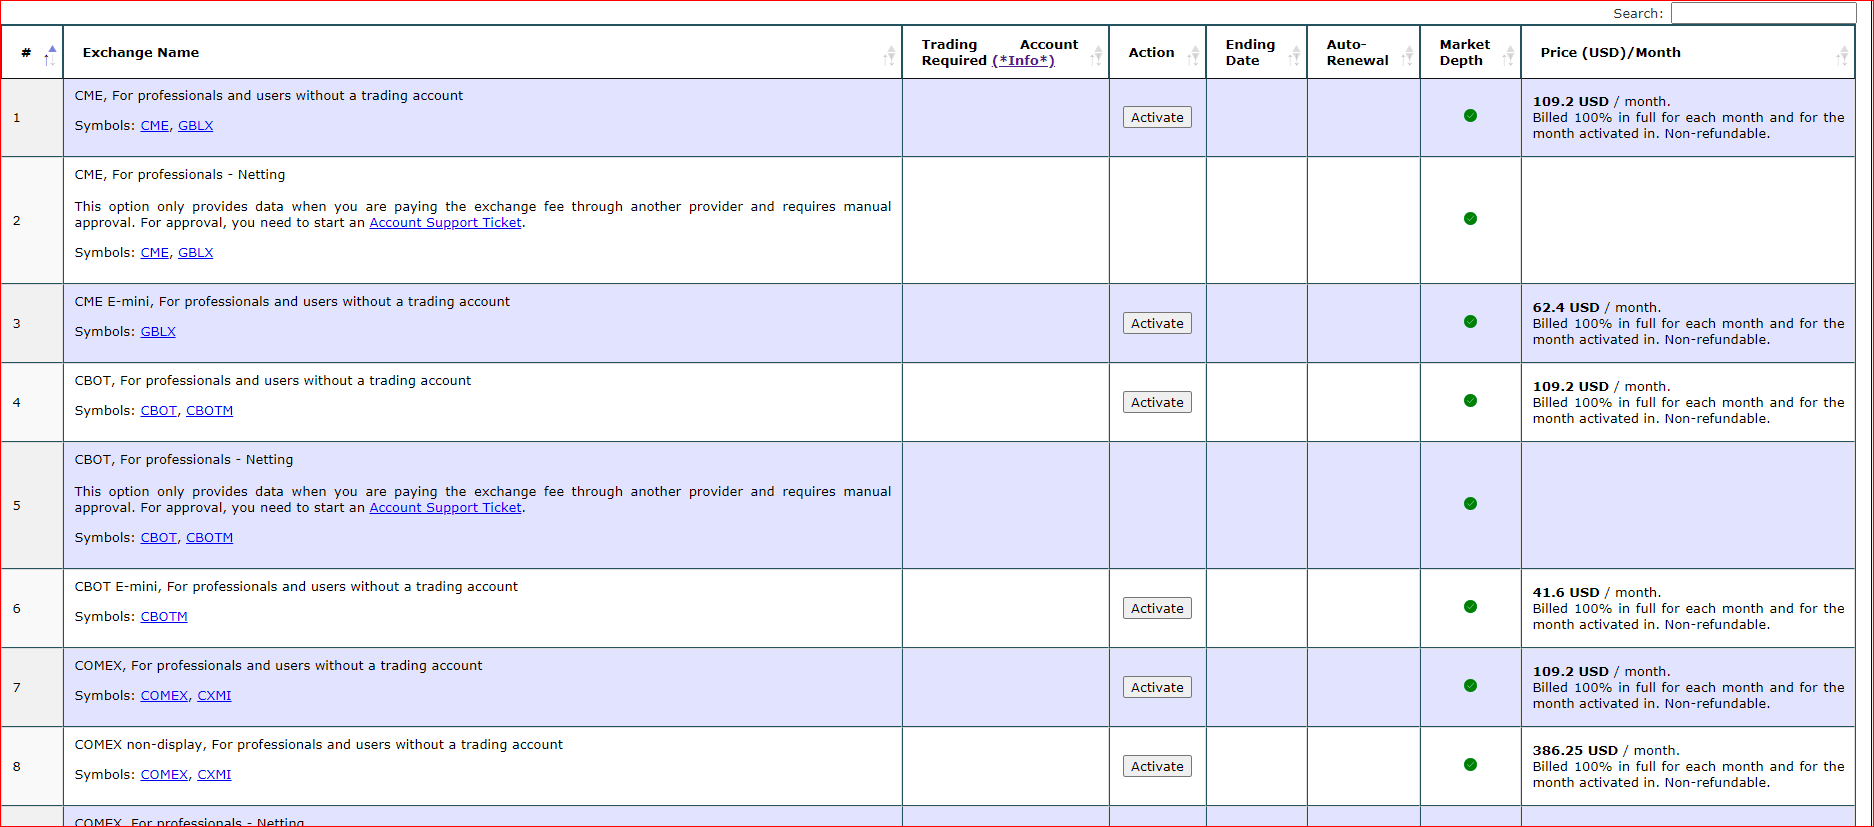This screenshot has width=1874, height=827.
Task: Click the green dot for CBOT Netting row
Action: tap(1470, 504)
